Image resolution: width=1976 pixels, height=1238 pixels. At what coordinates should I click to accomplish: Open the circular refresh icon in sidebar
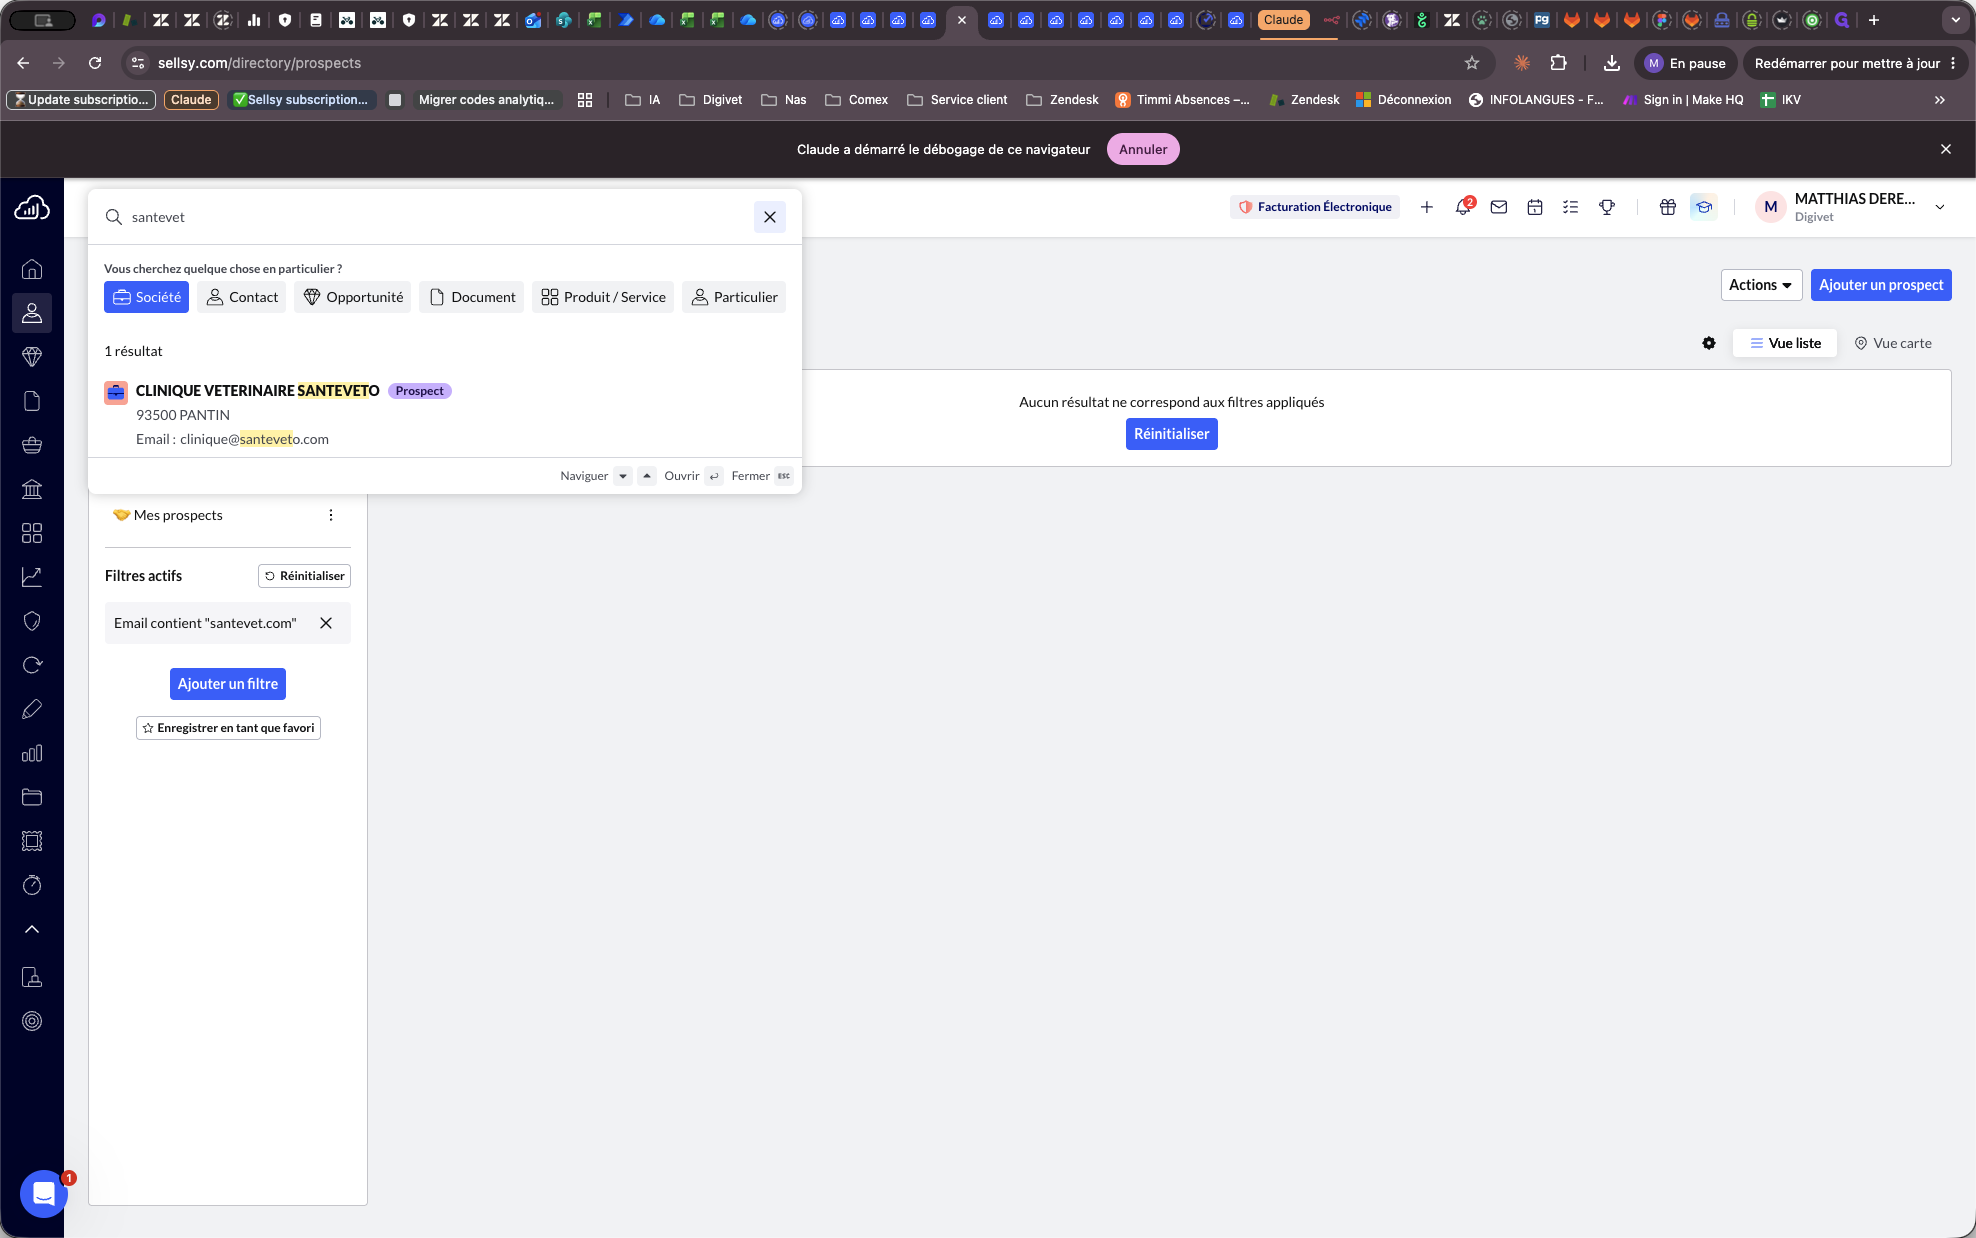[32, 665]
